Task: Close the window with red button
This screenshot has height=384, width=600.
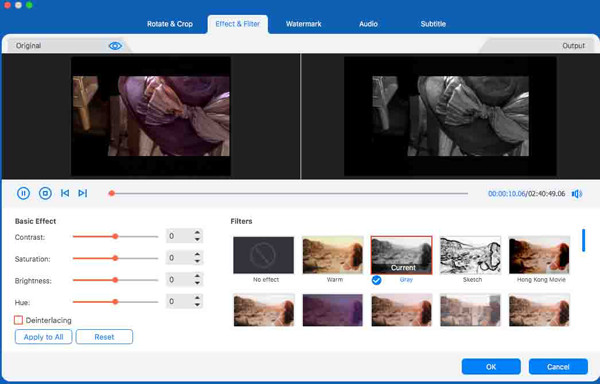Action: [7, 5]
